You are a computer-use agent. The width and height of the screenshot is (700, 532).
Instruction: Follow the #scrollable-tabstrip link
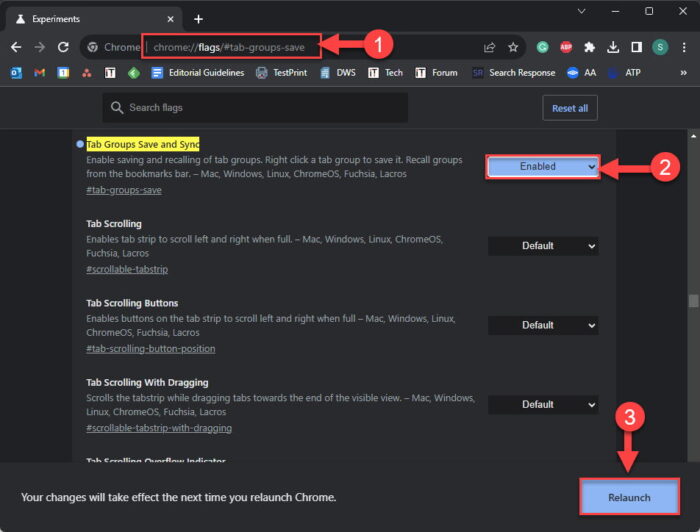click(x=127, y=270)
